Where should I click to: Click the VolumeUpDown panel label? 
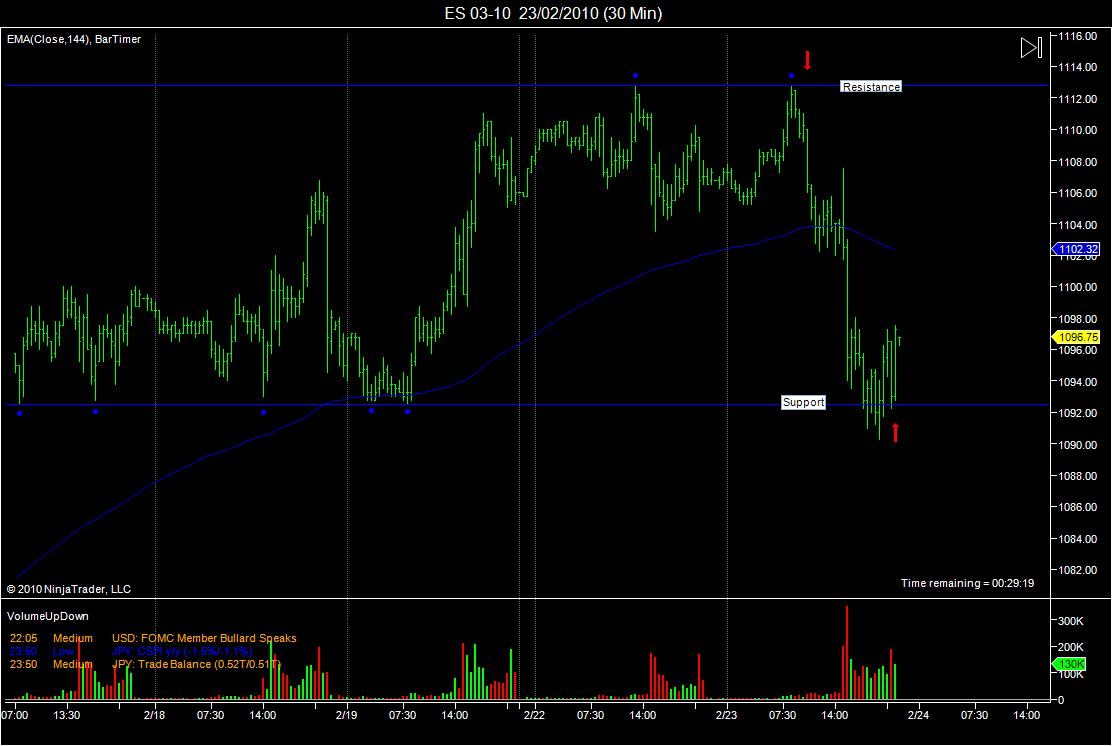pyautogui.click(x=48, y=616)
